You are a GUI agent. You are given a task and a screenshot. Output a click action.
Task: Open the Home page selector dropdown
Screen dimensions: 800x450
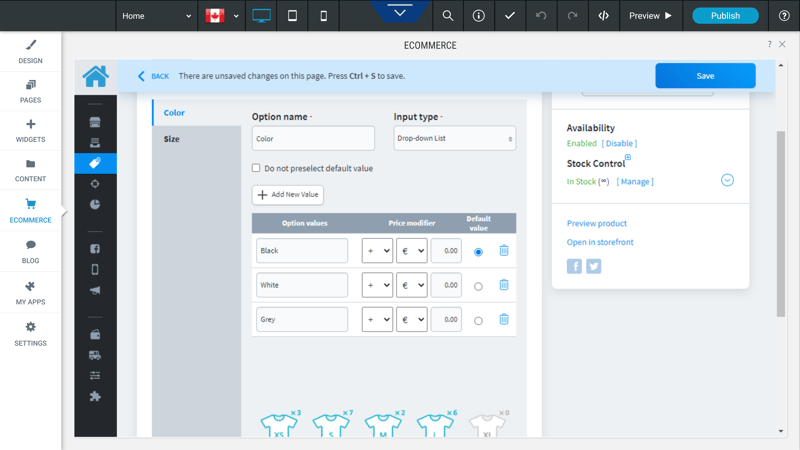pos(156,16)
